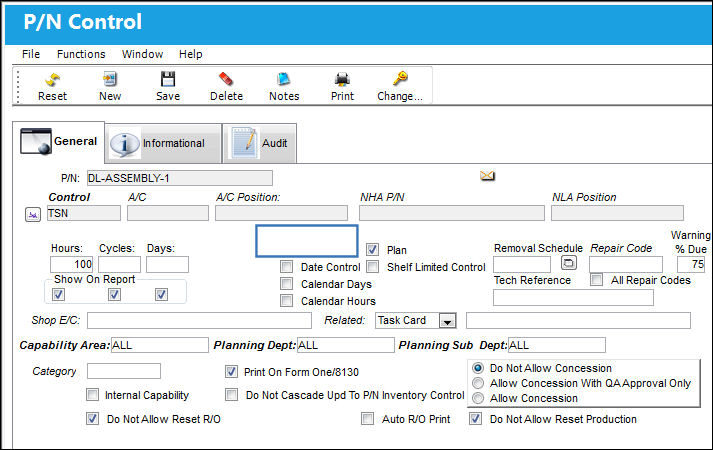Check Do Not Cascade Upd To P/N Inventory Control
The height and width of the screenshot is (450, 713).
(231, 395)
